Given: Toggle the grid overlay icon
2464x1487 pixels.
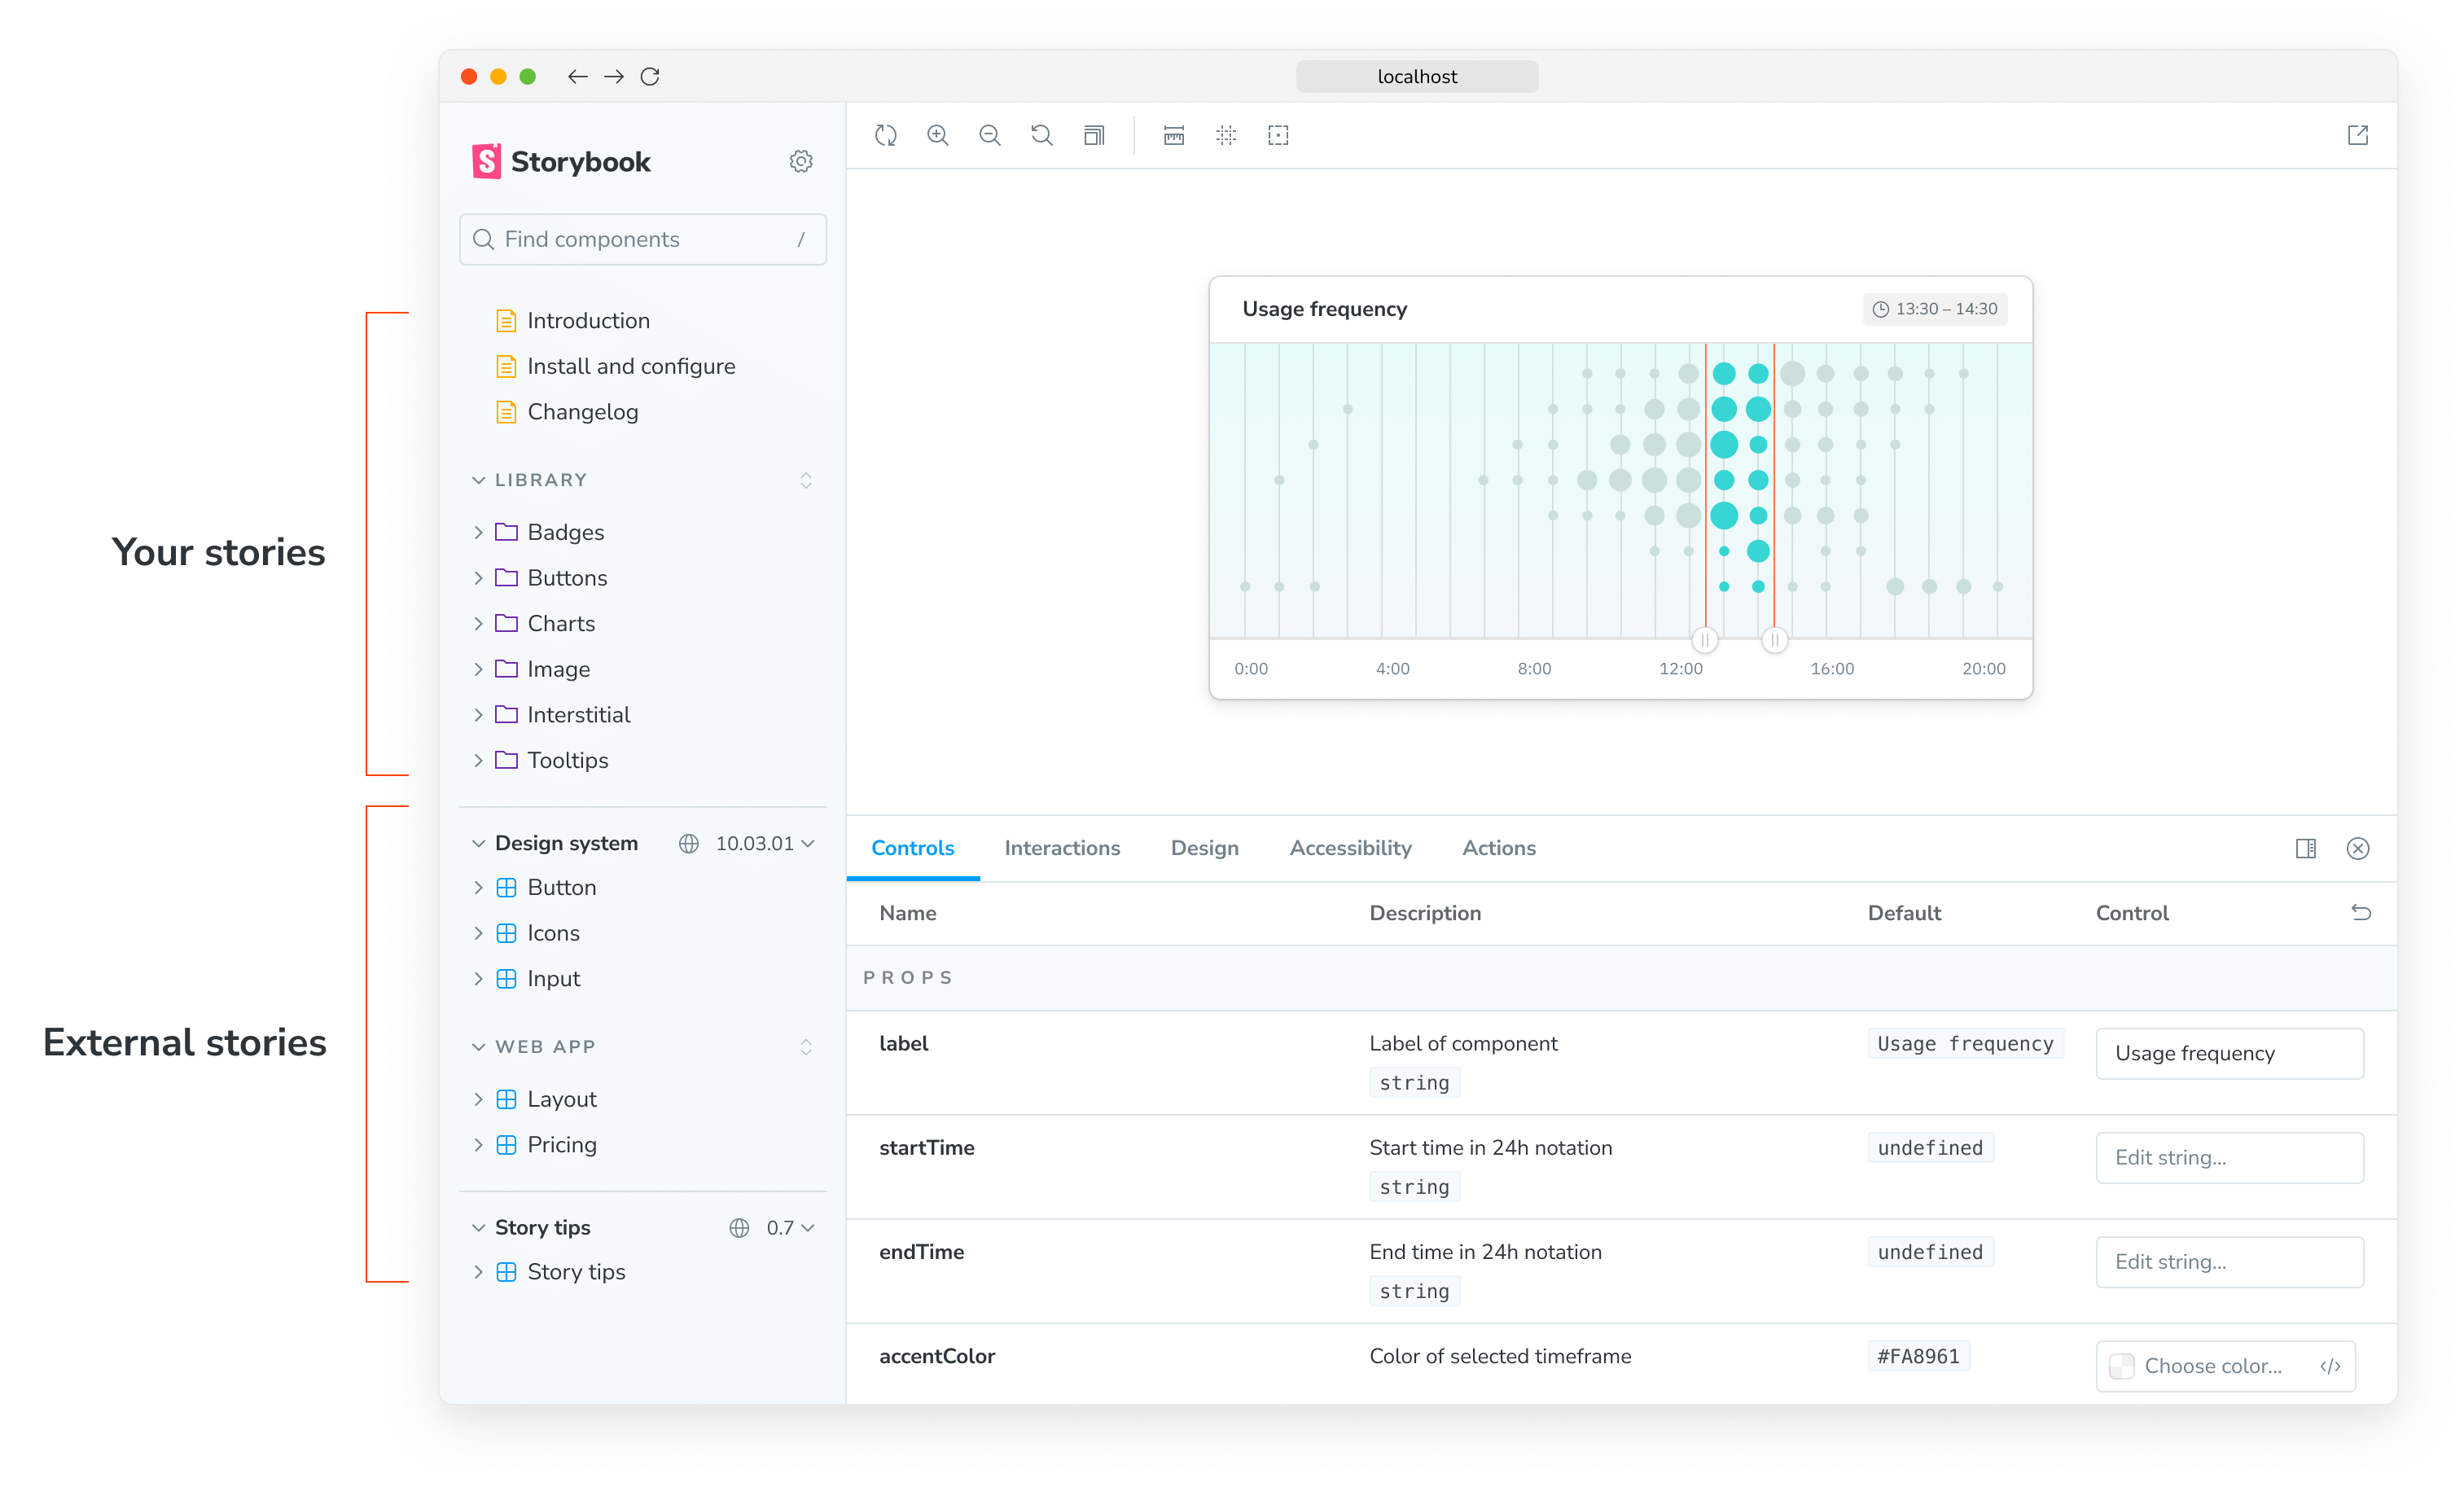Looking at the screenshot, I should (x=1226, y=135).
